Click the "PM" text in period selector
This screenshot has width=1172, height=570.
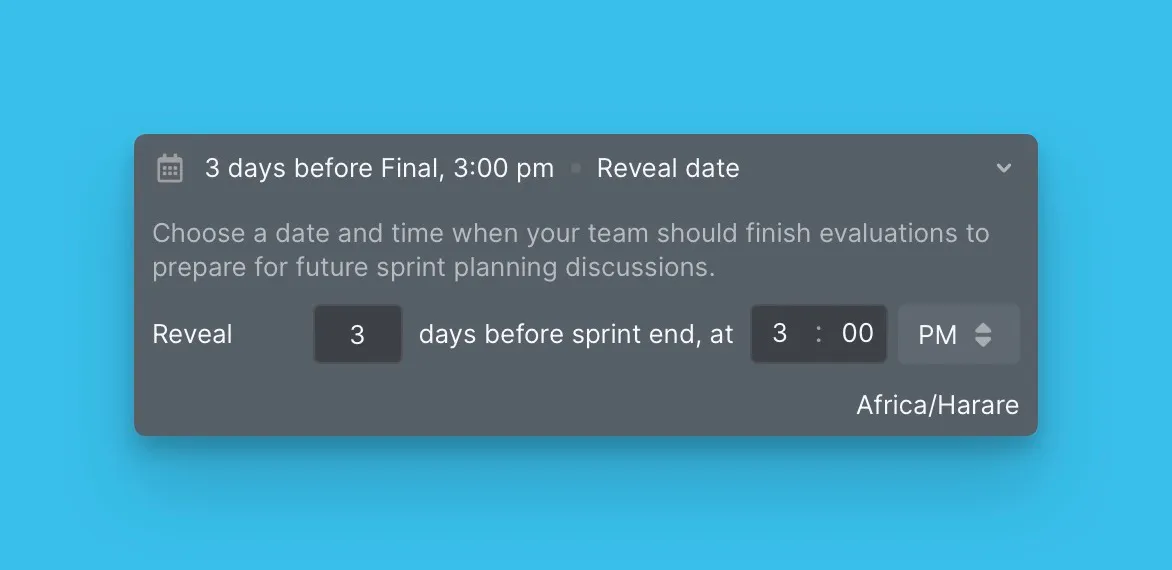click(x=937, y=335)
